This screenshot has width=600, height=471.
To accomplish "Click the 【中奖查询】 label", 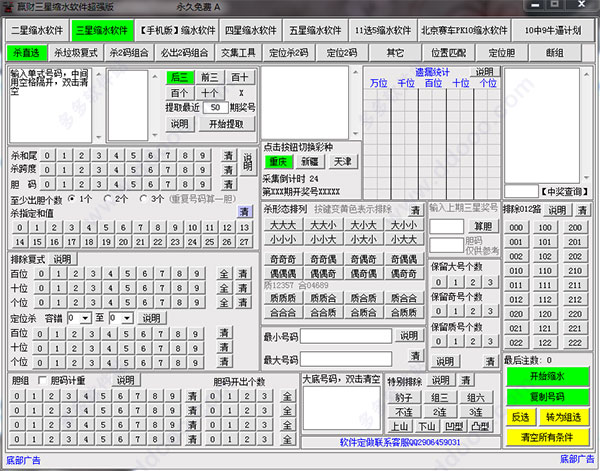I will [564, 191].
